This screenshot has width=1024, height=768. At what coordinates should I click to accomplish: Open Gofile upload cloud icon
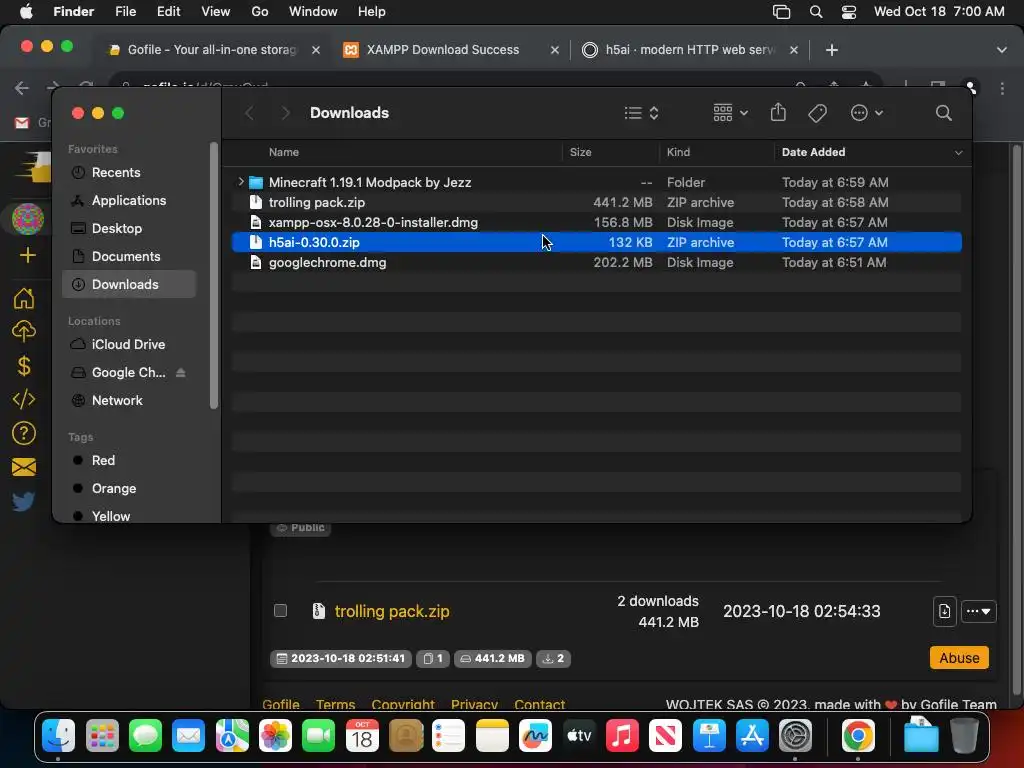pos(24,332)
